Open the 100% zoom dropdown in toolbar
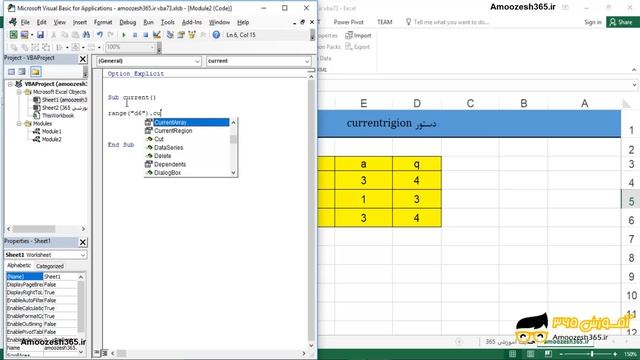The height and width of the screenshot is (360, 640). coord(153,47)
